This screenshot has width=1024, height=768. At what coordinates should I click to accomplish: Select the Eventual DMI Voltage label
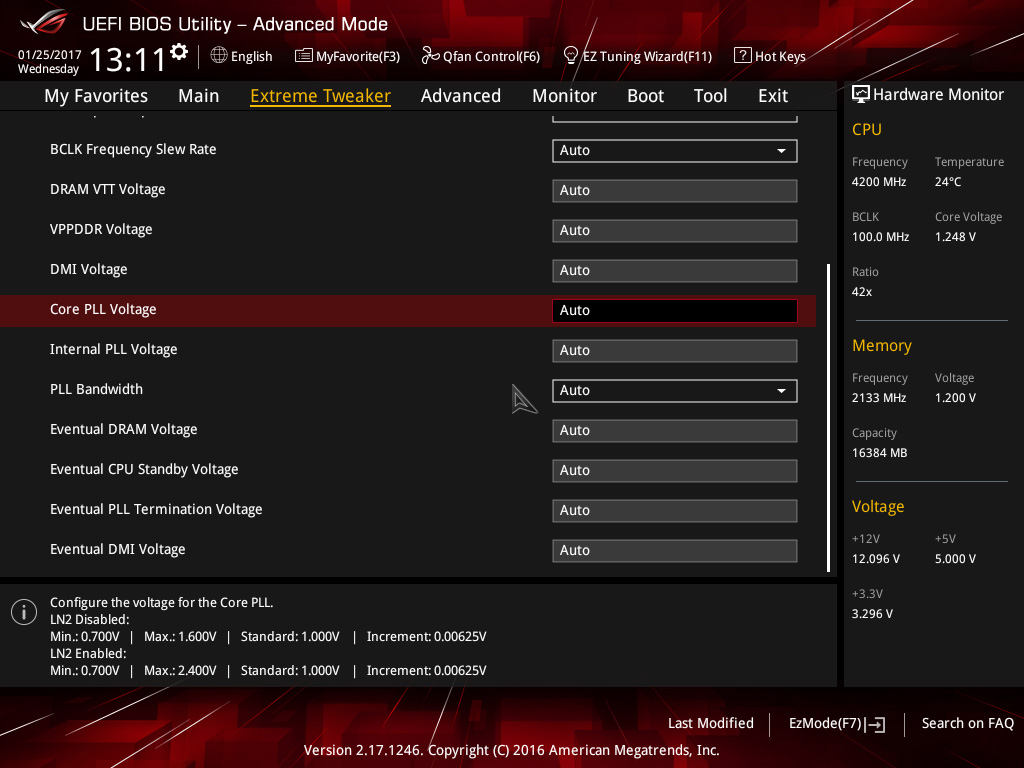(118, 549)
